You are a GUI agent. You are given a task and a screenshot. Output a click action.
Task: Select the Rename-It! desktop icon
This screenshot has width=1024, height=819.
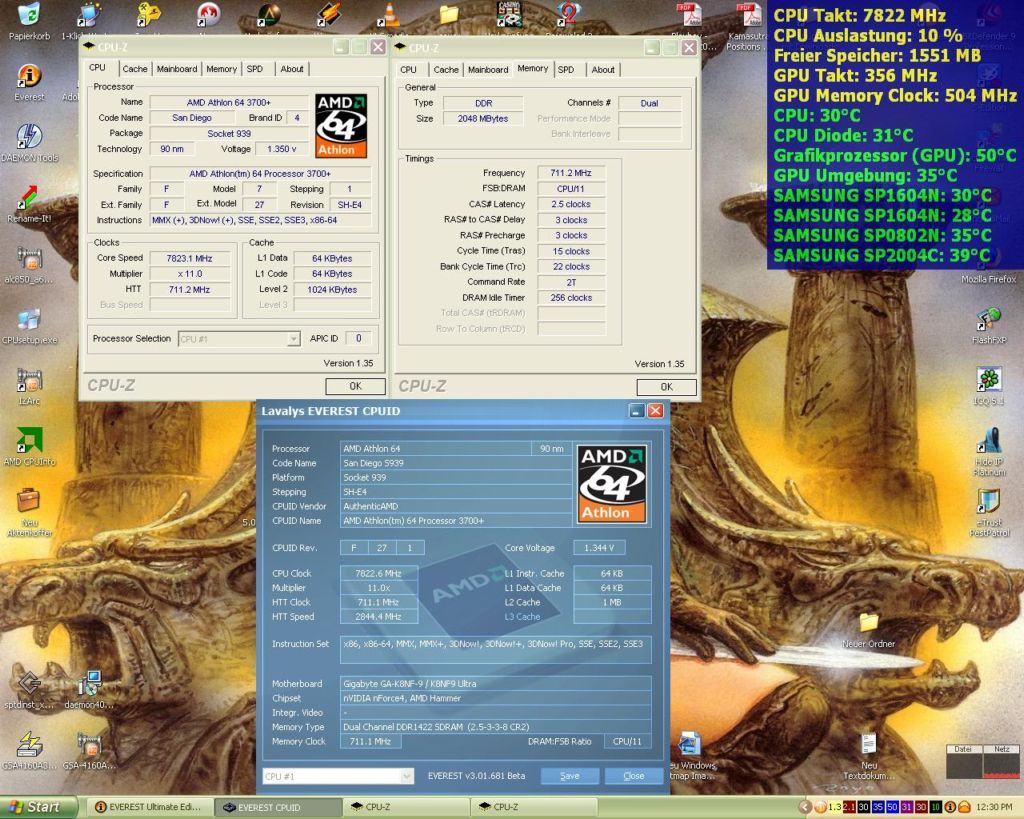[29, 197]
